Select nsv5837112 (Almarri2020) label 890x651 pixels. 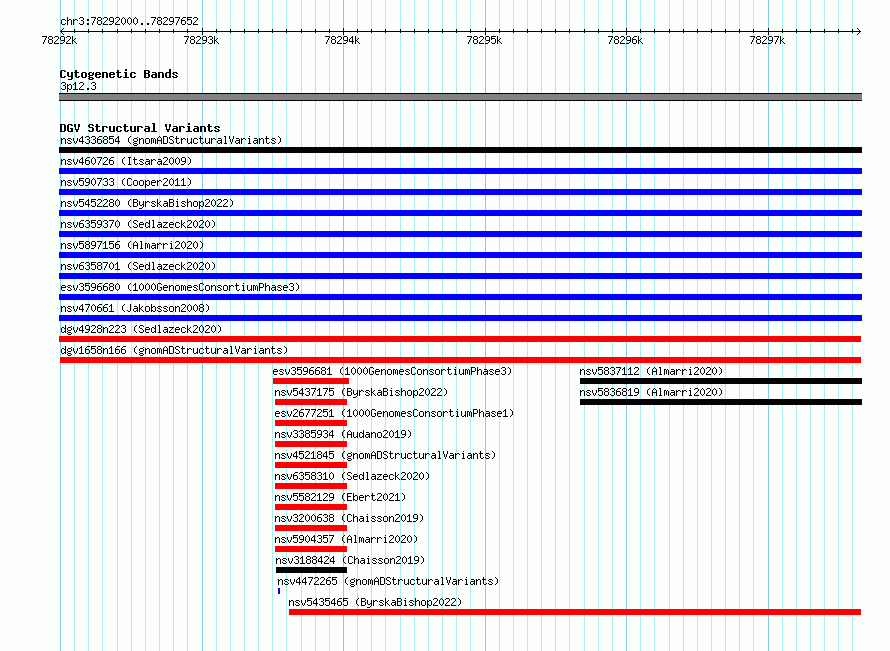pyautogui.click(x=651, y=371)
